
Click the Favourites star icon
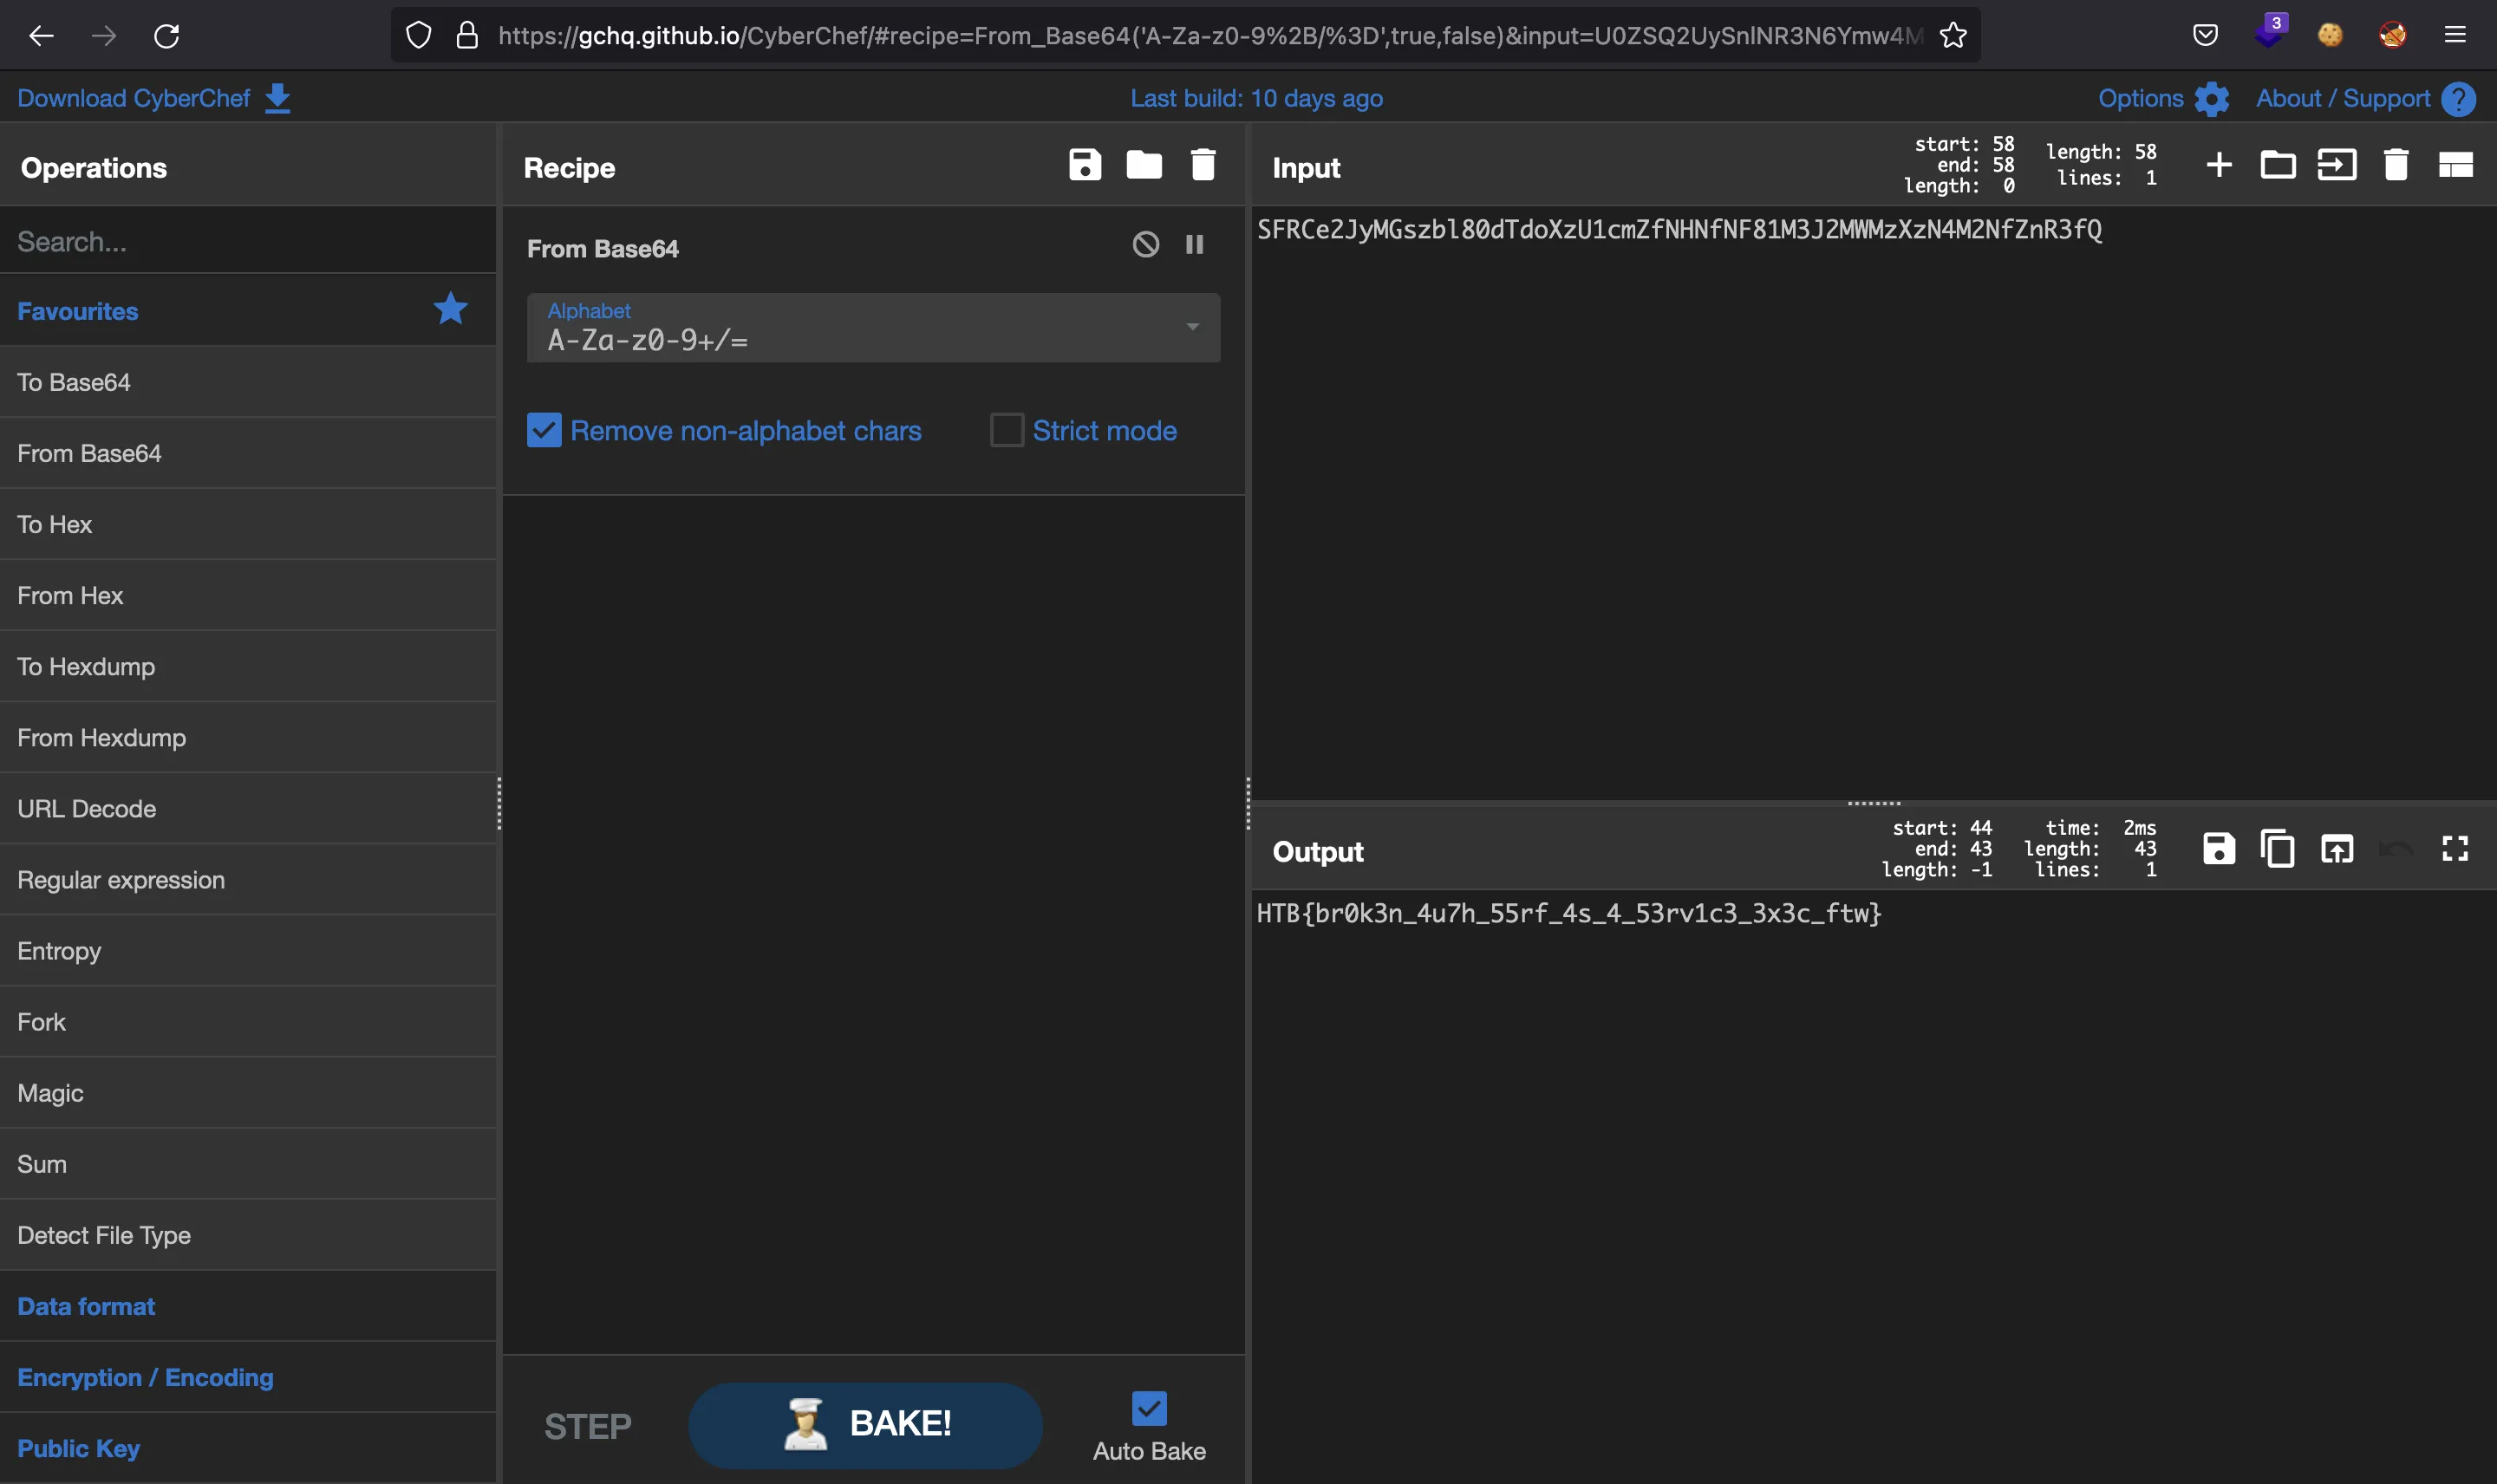click(x=451, y=309)
